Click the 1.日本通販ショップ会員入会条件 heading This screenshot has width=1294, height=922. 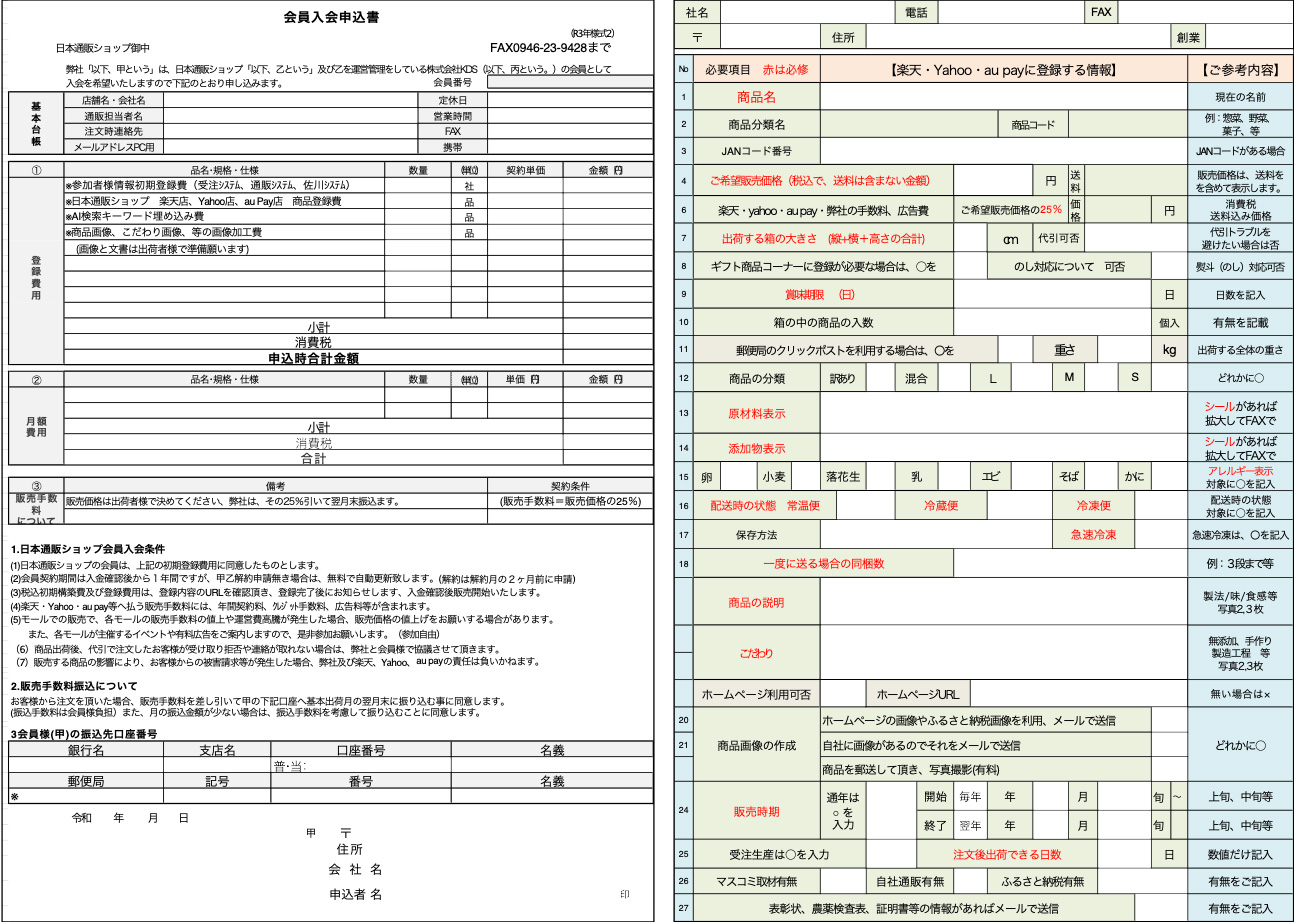point(88,549)
